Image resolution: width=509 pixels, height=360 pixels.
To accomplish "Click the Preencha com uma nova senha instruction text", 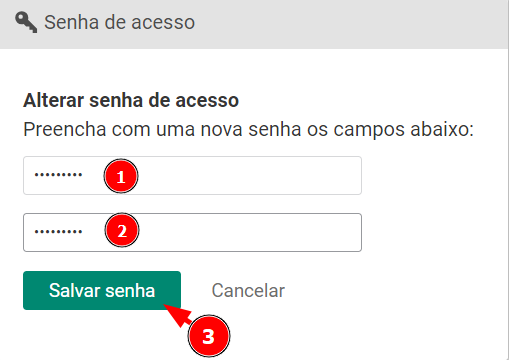I will (x=248, y=129).
